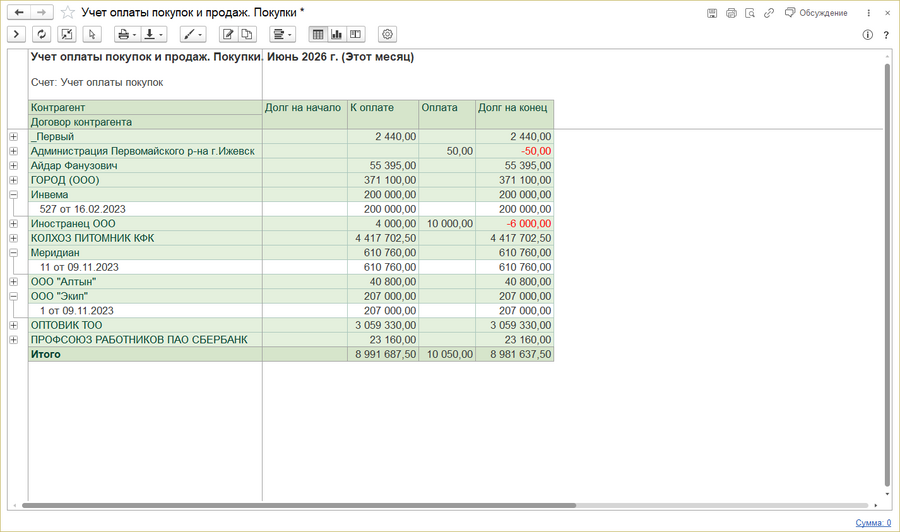Viewport: 900px width, 532px height.
Task: Open report settings with the gear icon
Action: point(387,34)
